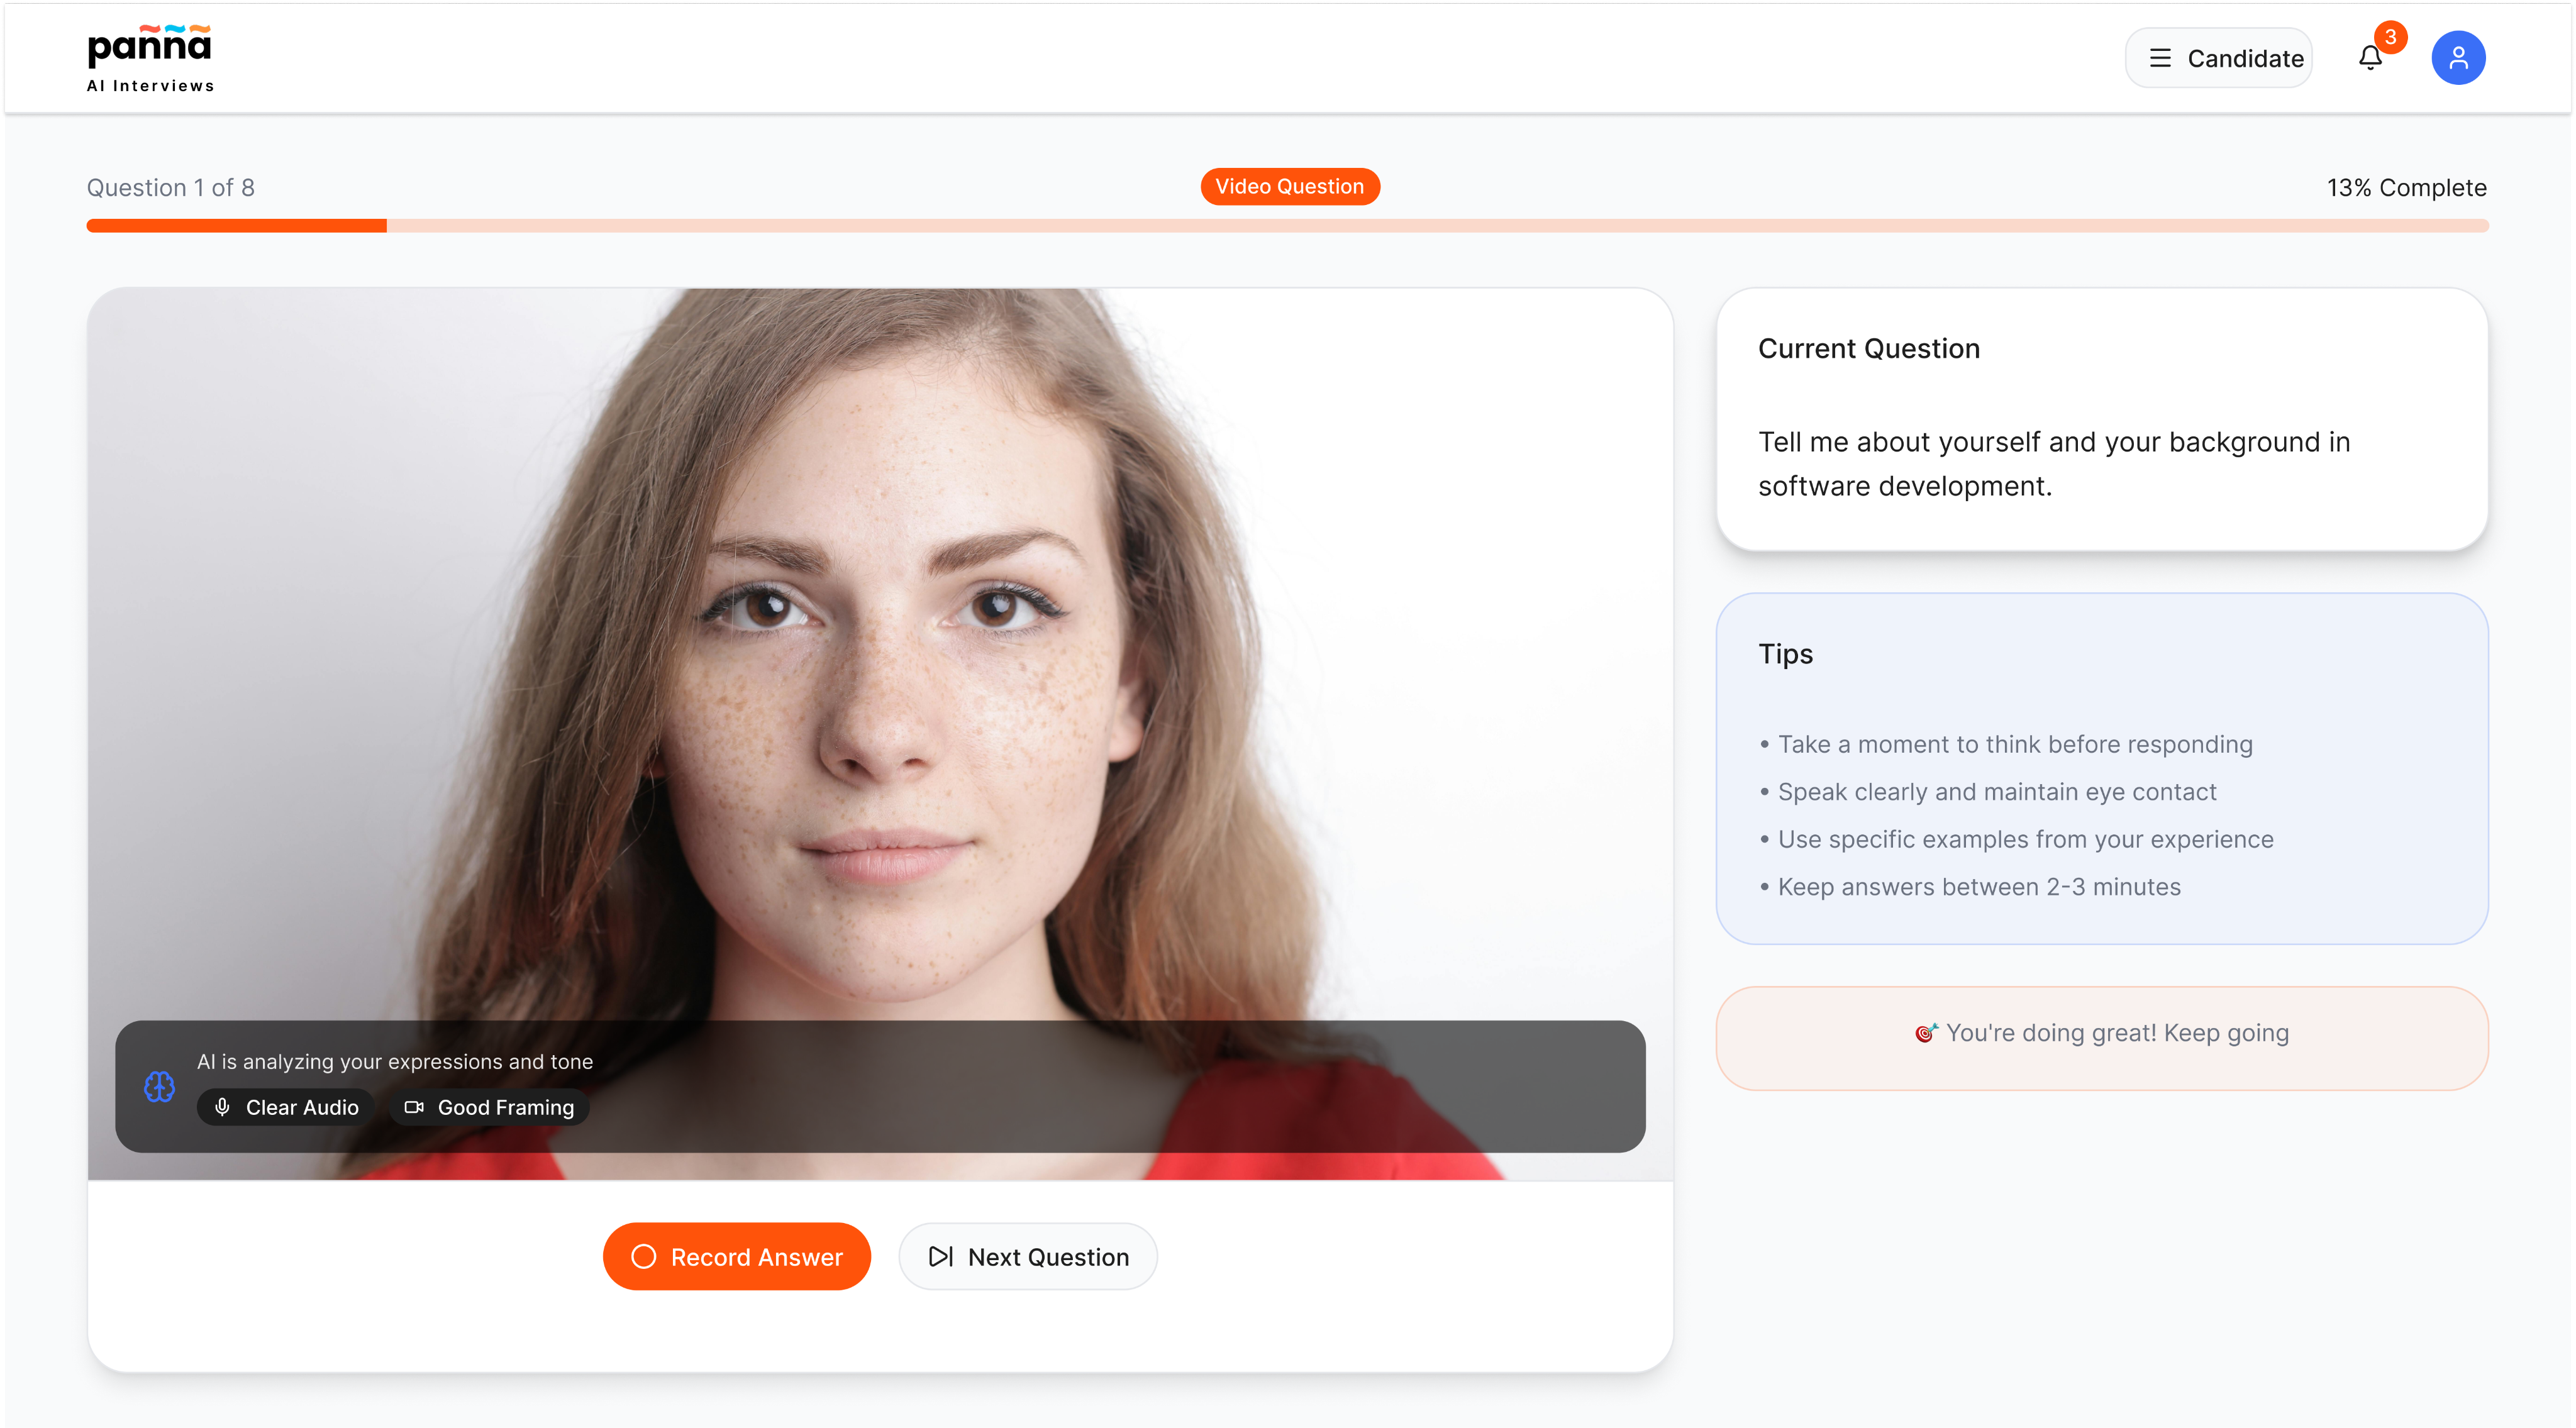This screenshot has width=2576, height=1428.
Task: Click the orange question progress bar
Action: (x=237, y=226)
